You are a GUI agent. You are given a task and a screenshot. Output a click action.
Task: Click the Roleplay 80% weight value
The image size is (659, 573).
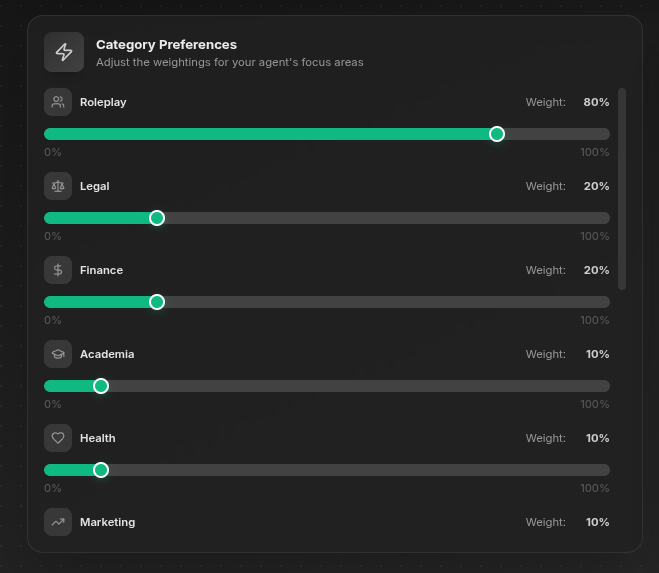click(x=596, y=102)
